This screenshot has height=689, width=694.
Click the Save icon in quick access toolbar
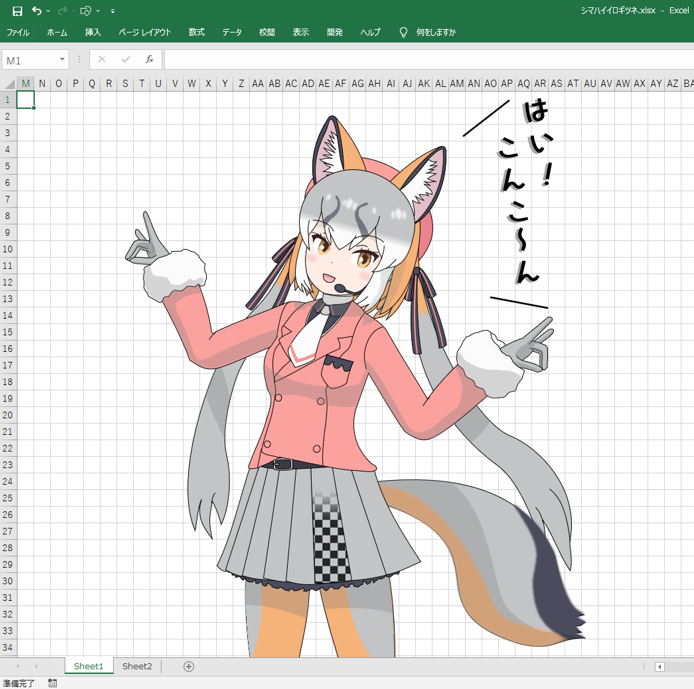tap(17, 11)
